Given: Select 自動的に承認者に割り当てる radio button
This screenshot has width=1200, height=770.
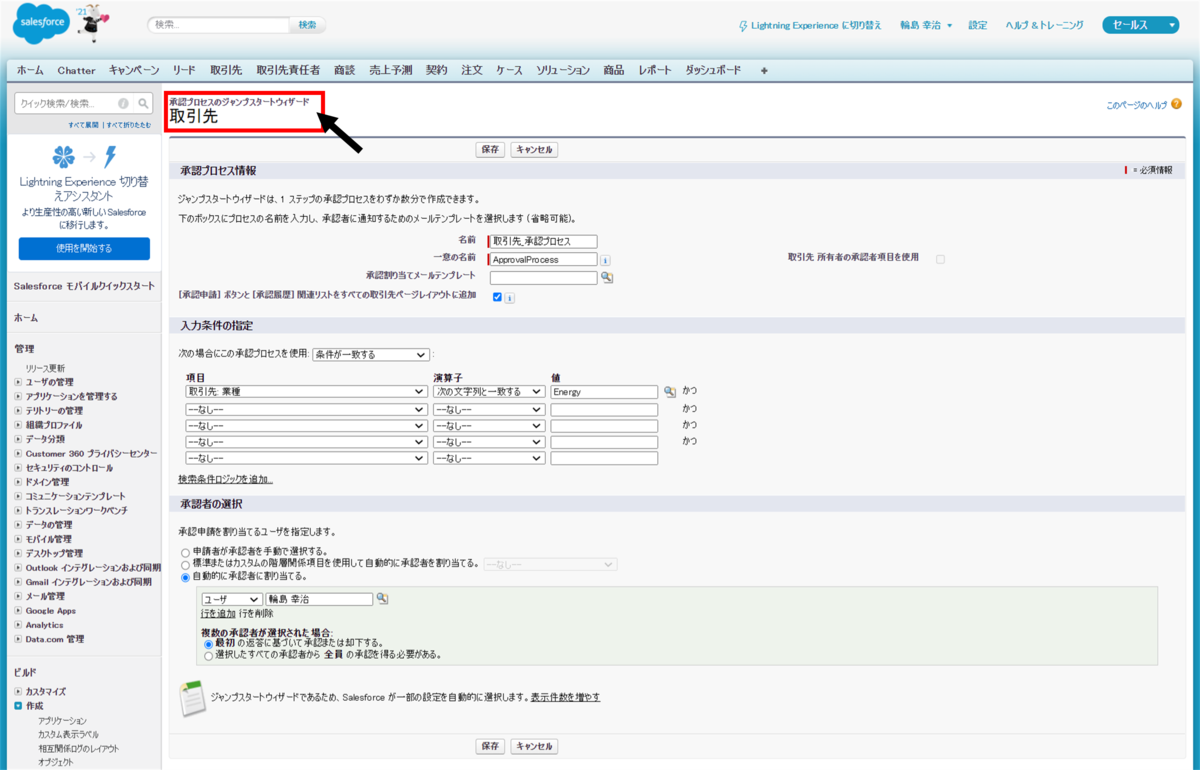Looking at the screenshot, I should click(x=185, y=577).
